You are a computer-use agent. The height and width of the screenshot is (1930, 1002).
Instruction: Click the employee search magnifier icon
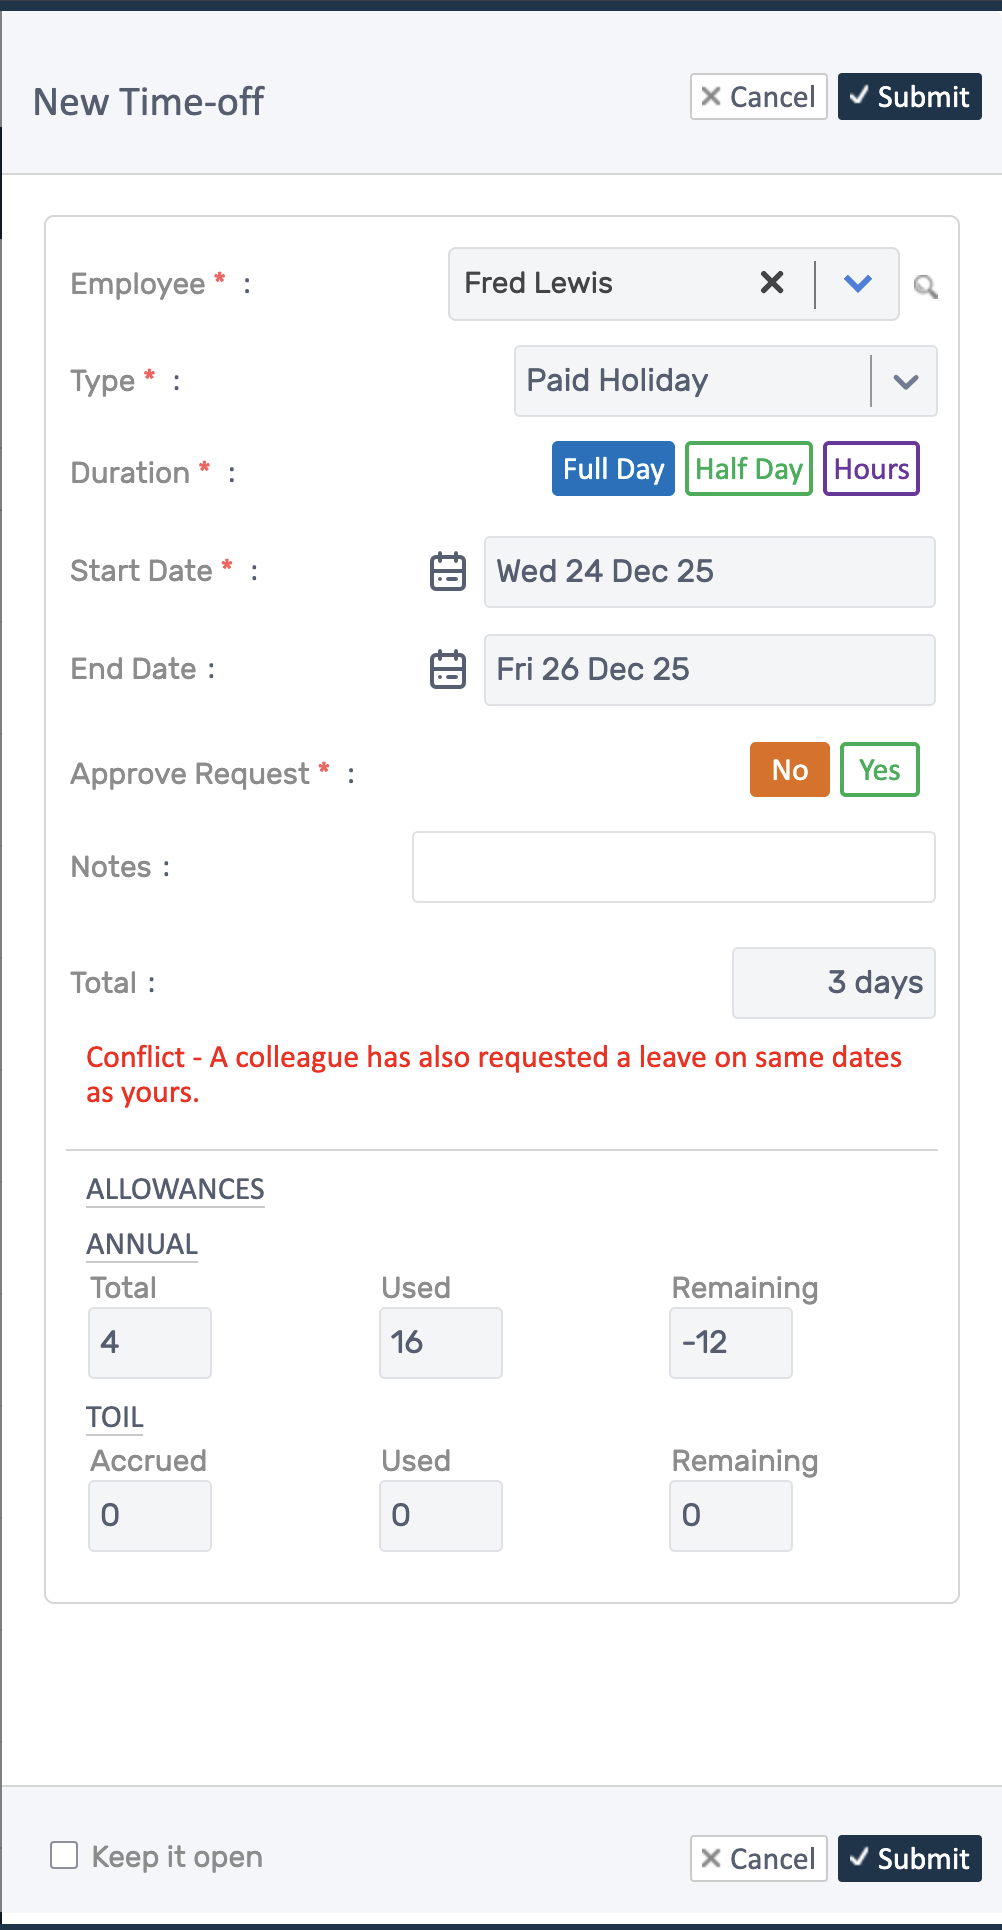click(x=925, y=286)
